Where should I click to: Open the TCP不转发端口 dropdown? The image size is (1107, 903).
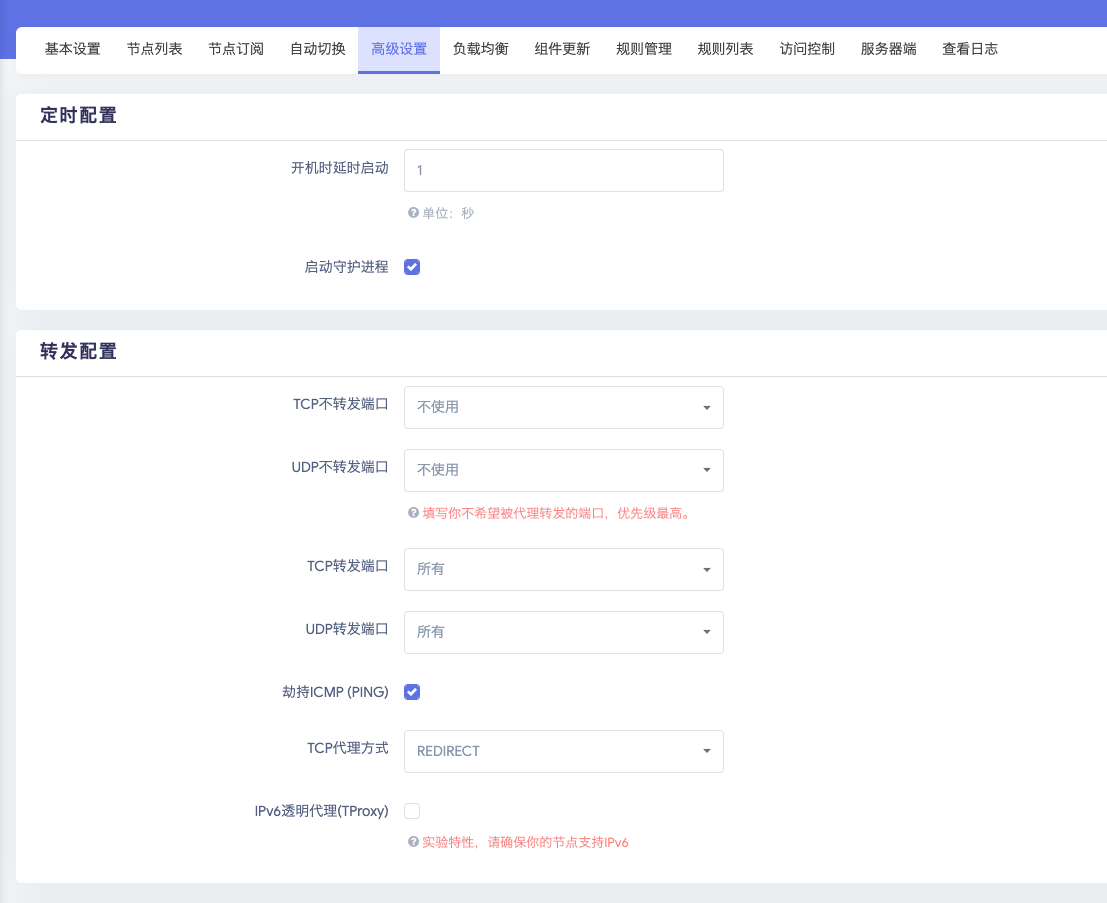(x=563, y=407)
